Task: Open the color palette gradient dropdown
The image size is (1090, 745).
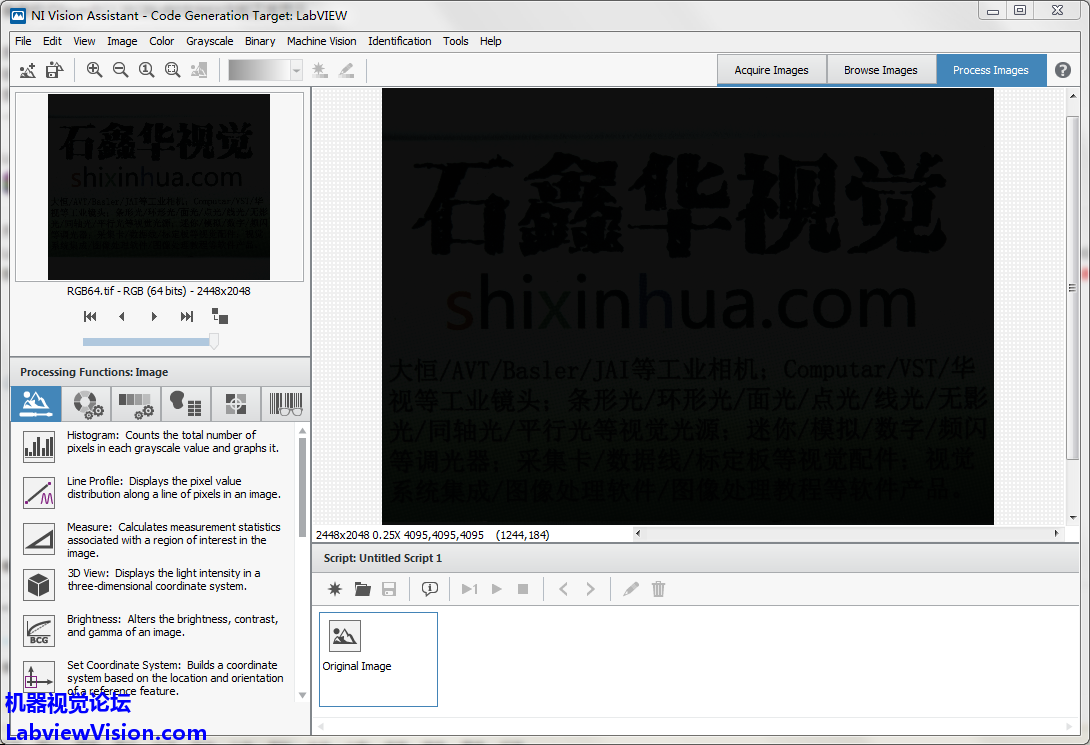Action: tap(296, 70)
